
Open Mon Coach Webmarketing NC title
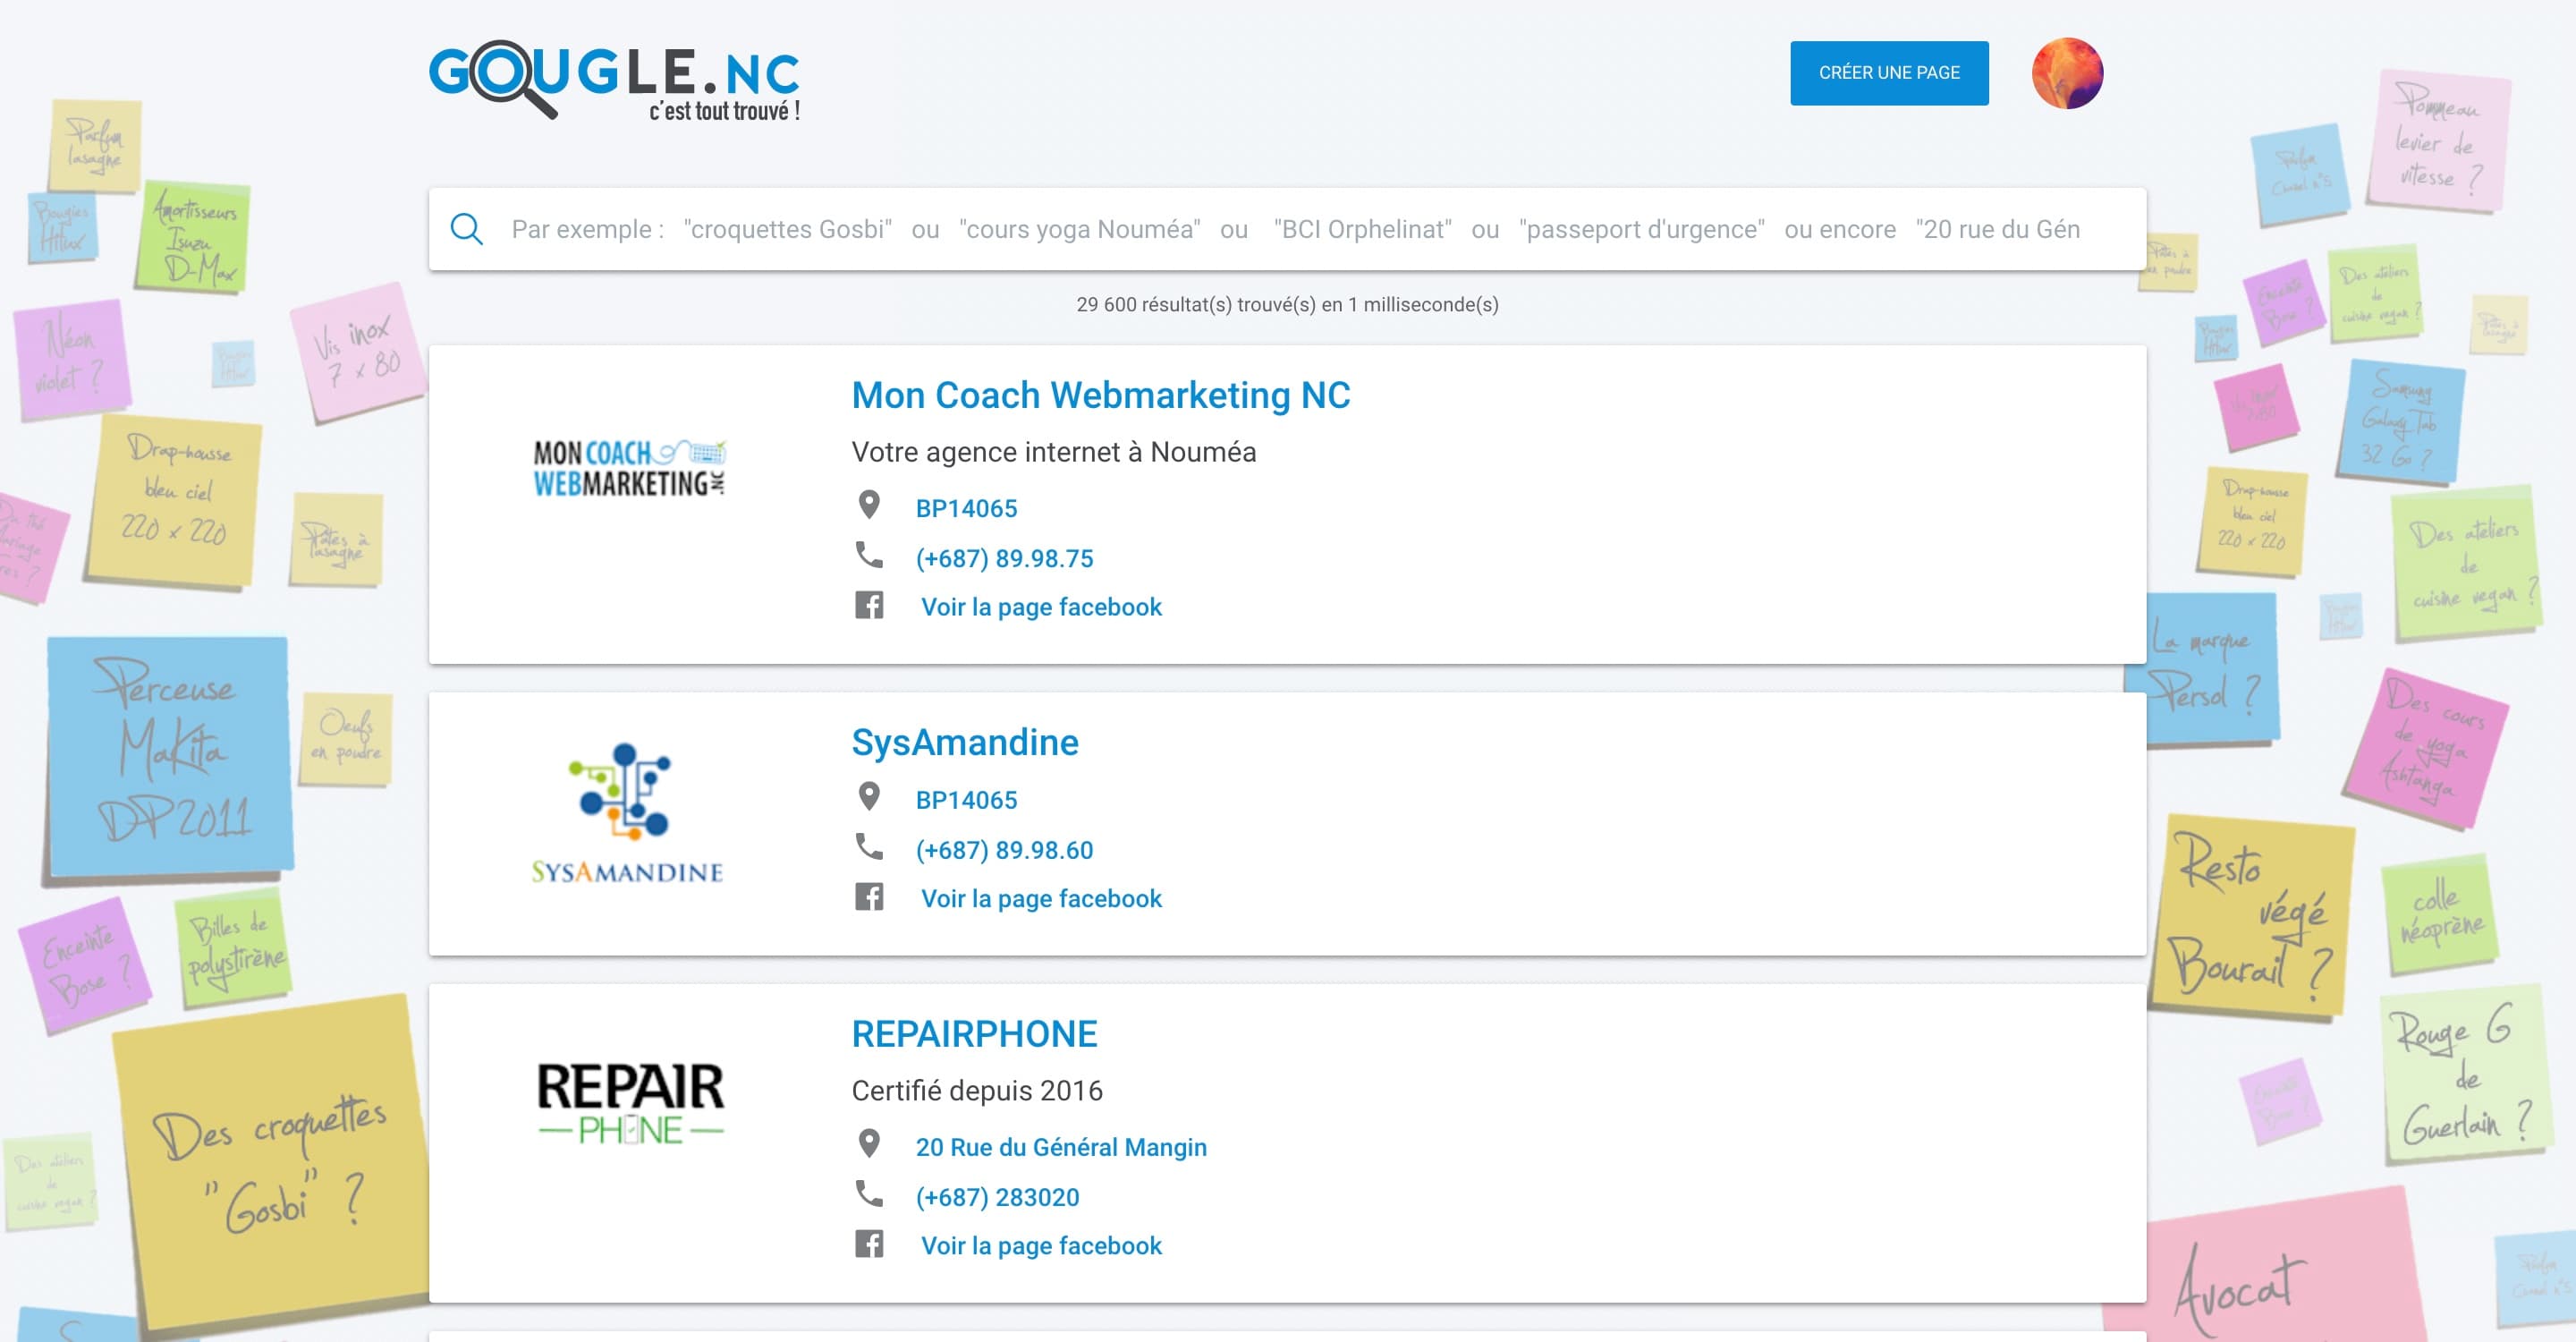point(1100,395)
